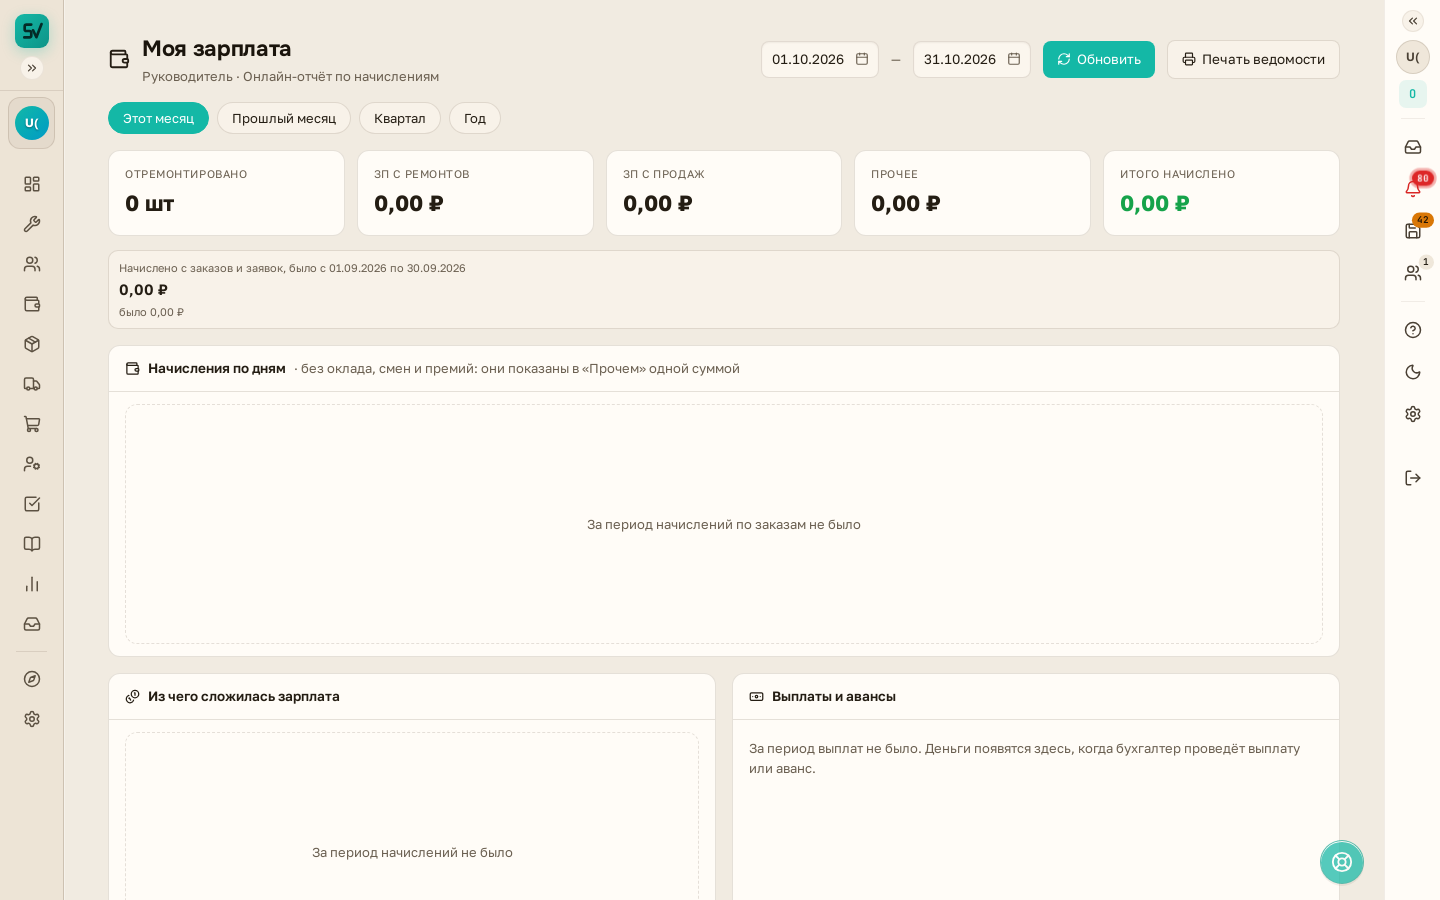Open calendar picker for end date 31.10.2026
This screenshot has width=1440, height=900.
(x=1014, y=59)
